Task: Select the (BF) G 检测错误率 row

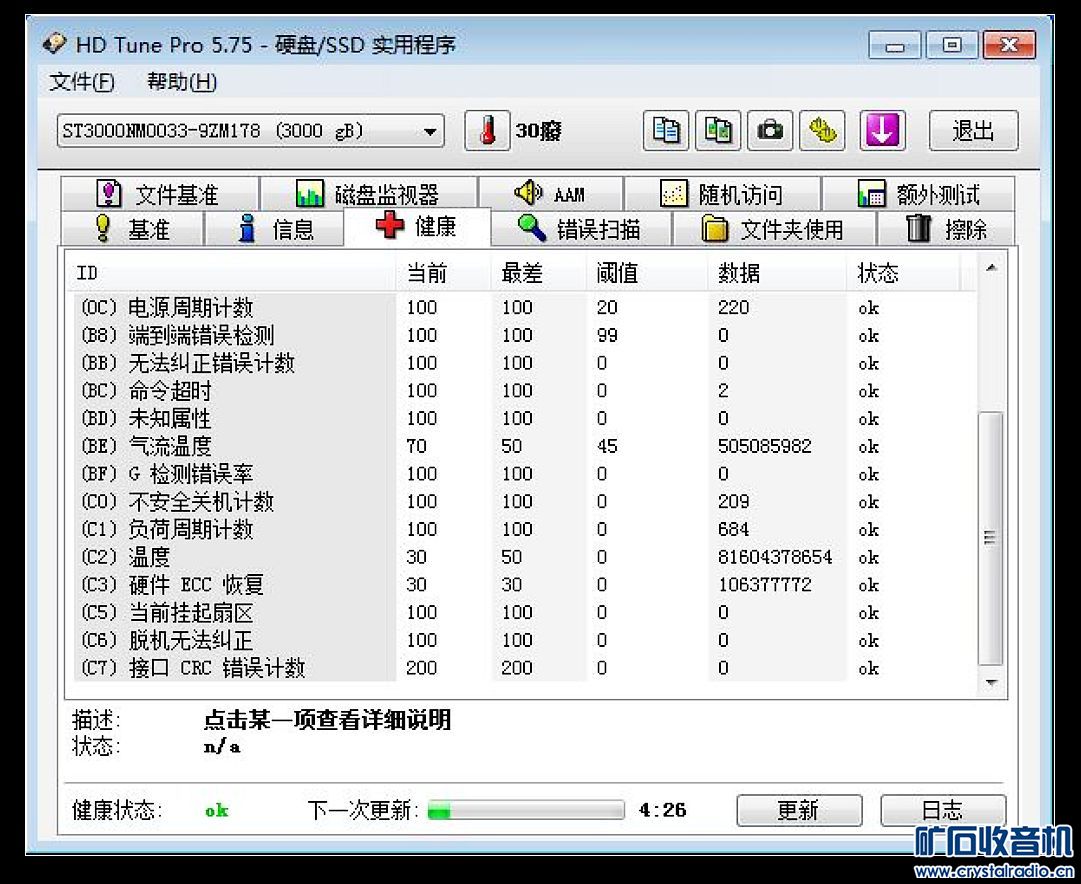Action: [524, 474]
